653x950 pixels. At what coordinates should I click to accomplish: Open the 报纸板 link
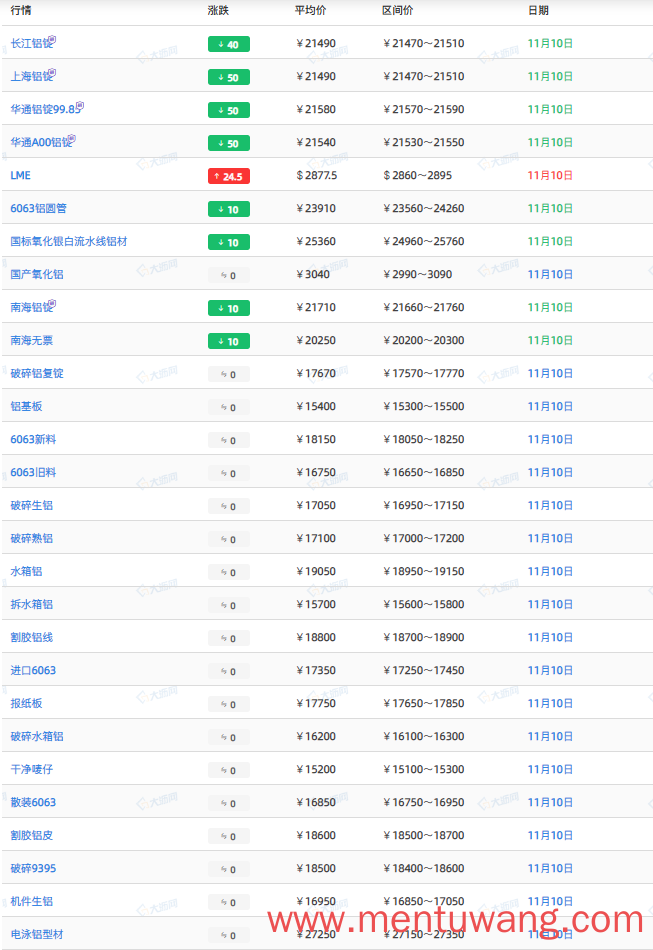click(x=26, y=703)
